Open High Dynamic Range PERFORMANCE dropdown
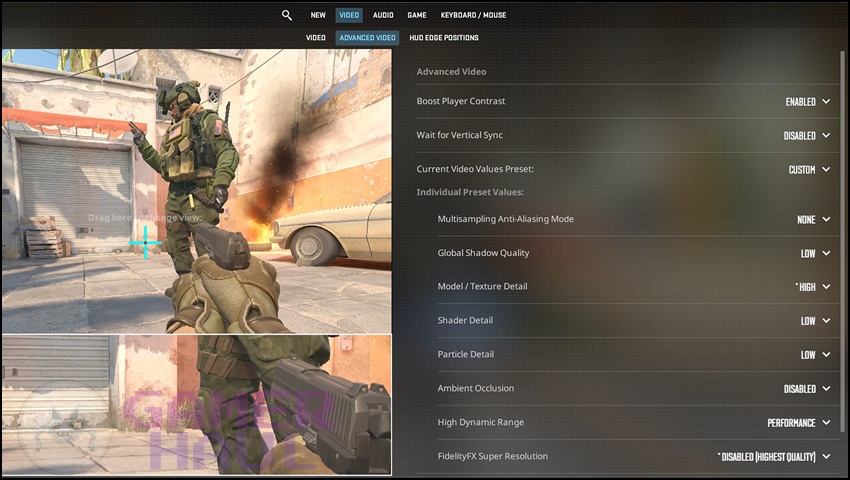The image size is (850, 480). (799, 423)
